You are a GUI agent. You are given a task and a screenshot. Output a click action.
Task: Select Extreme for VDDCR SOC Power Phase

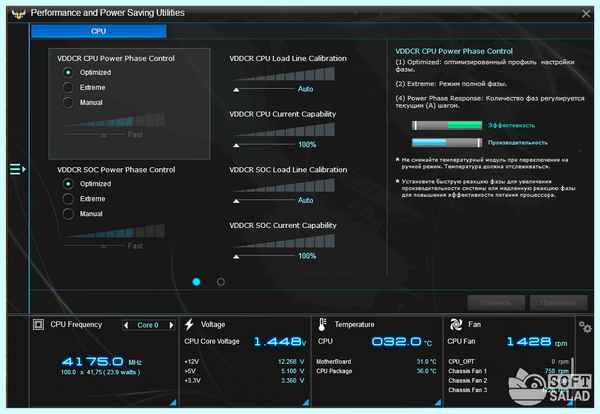68,199
